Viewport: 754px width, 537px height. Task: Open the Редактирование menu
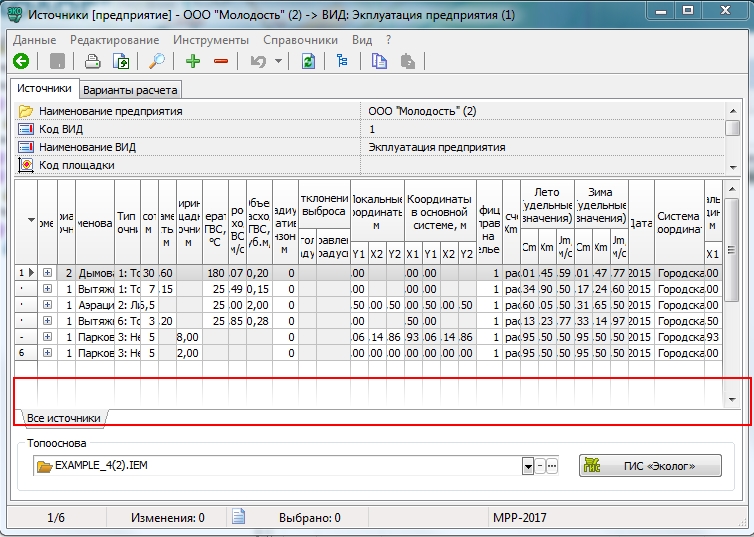point(114,40)
